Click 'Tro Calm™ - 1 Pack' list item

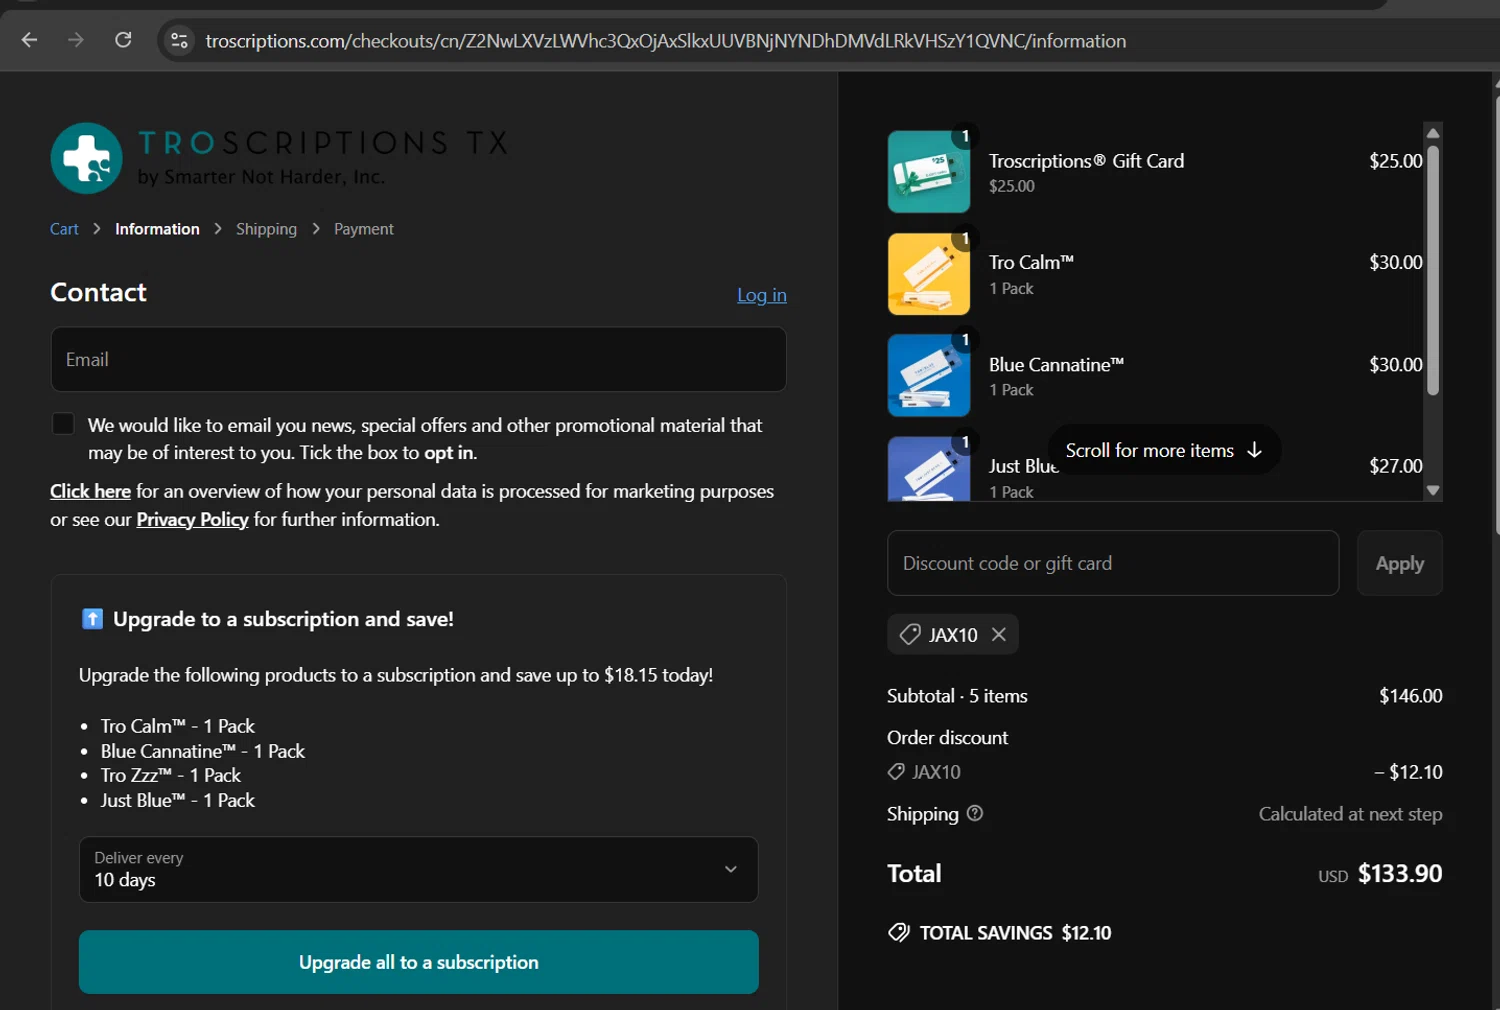click(x=178, y=726)
